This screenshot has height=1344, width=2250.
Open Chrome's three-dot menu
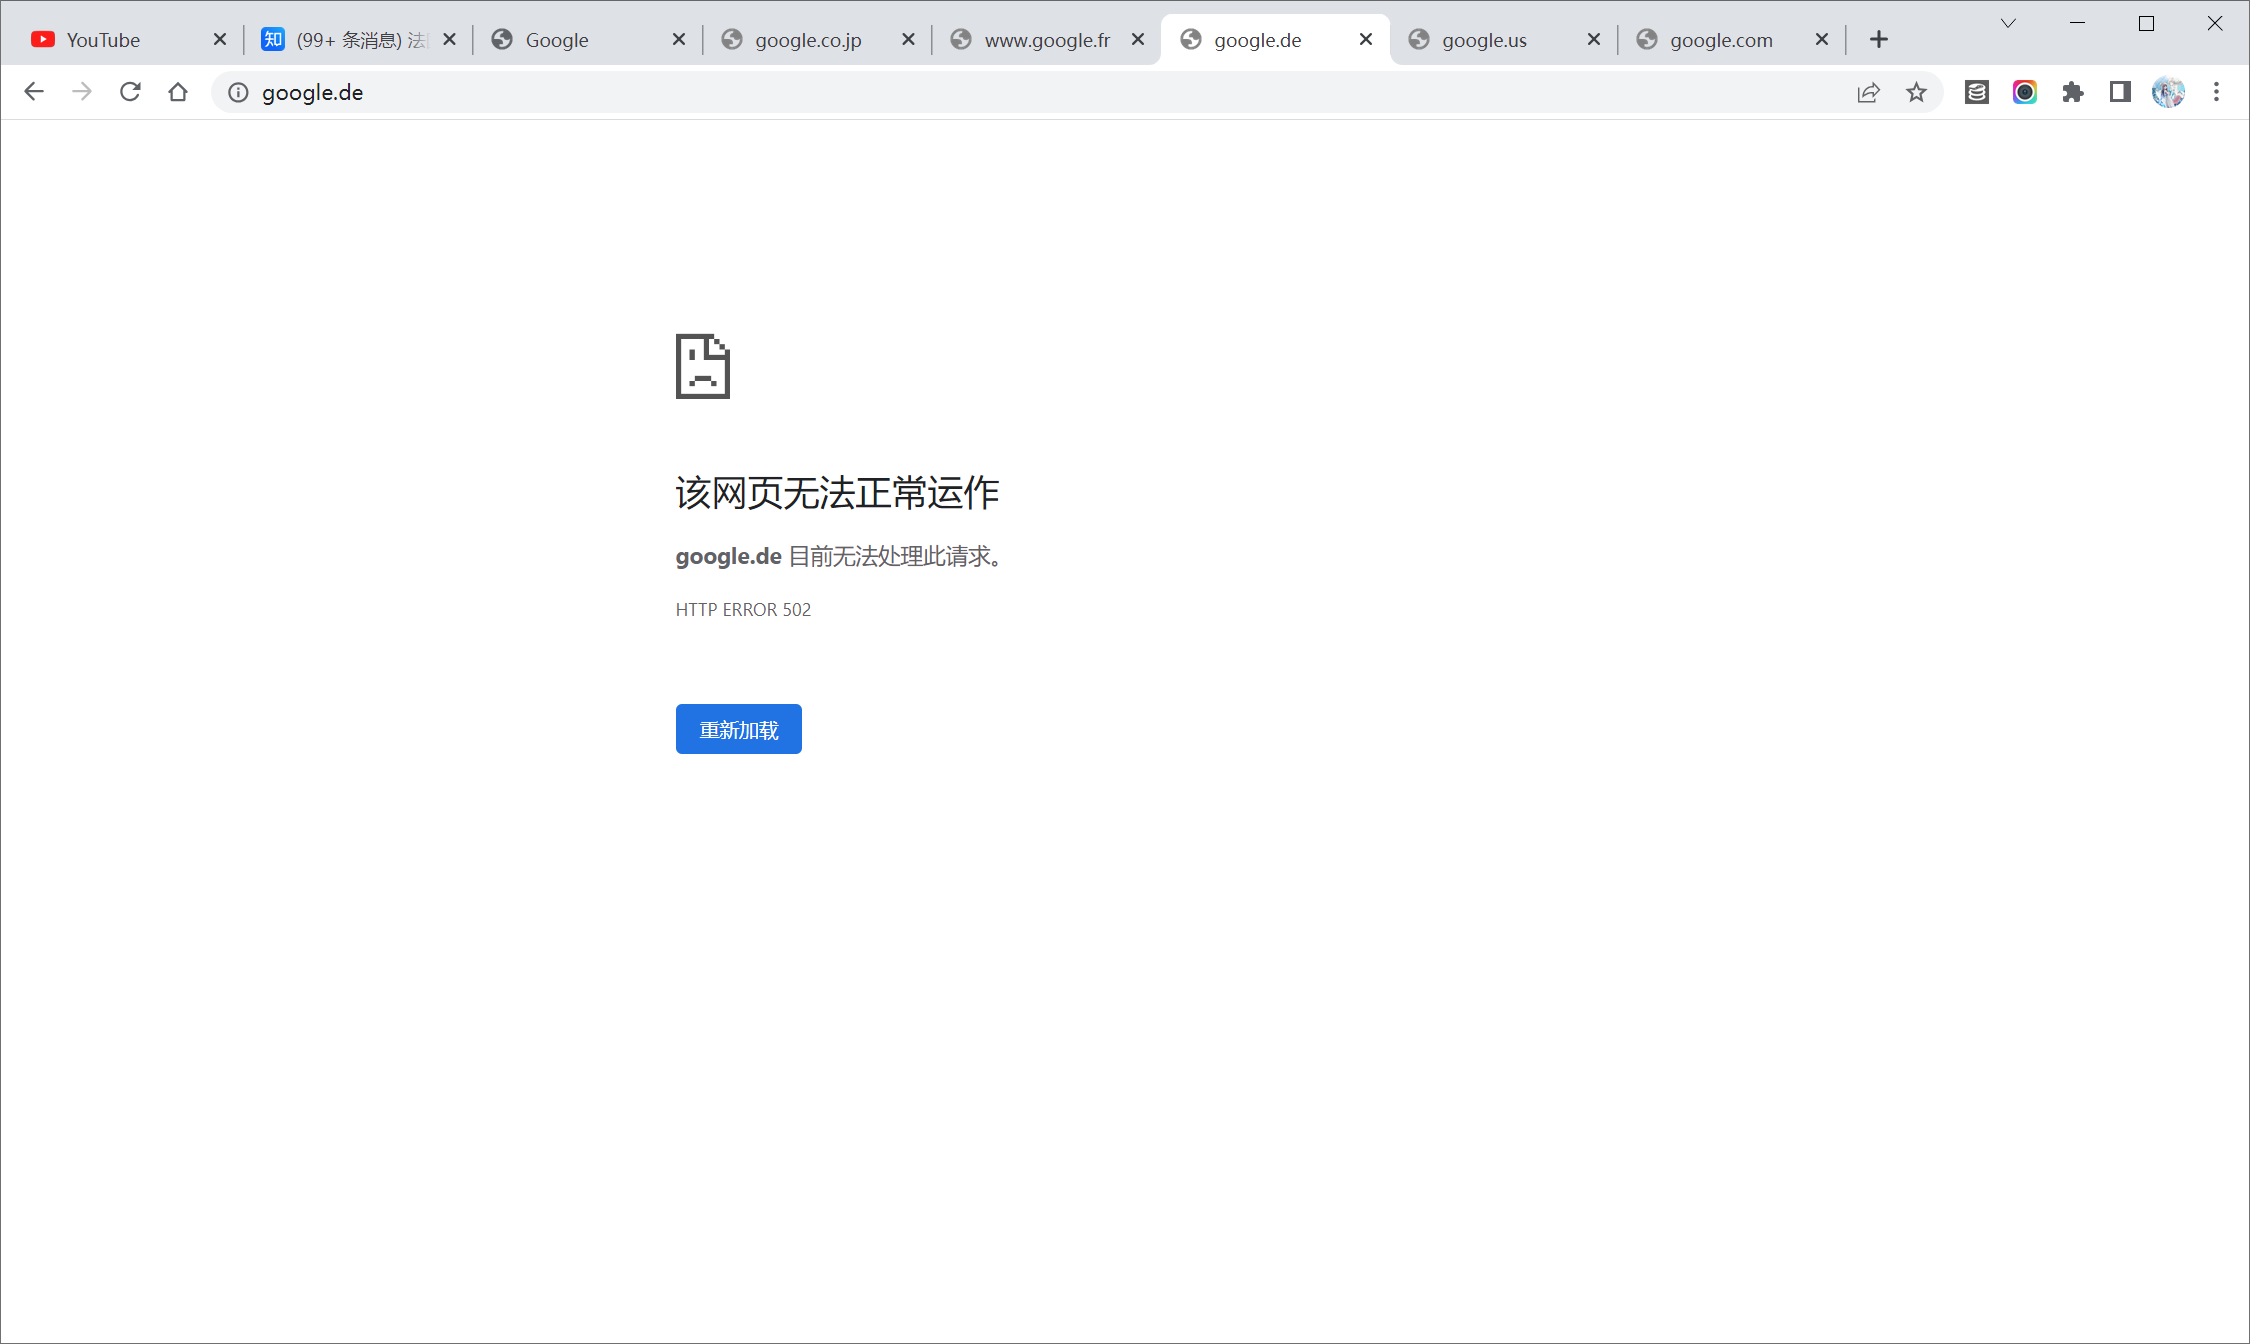click(2216, 92)
